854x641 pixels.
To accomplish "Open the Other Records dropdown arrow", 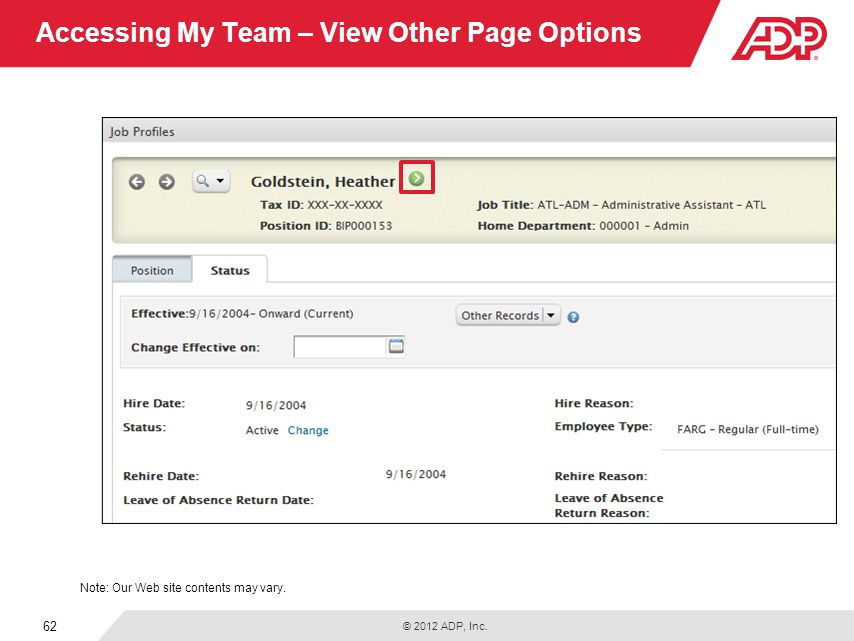I will click(548, 315).
